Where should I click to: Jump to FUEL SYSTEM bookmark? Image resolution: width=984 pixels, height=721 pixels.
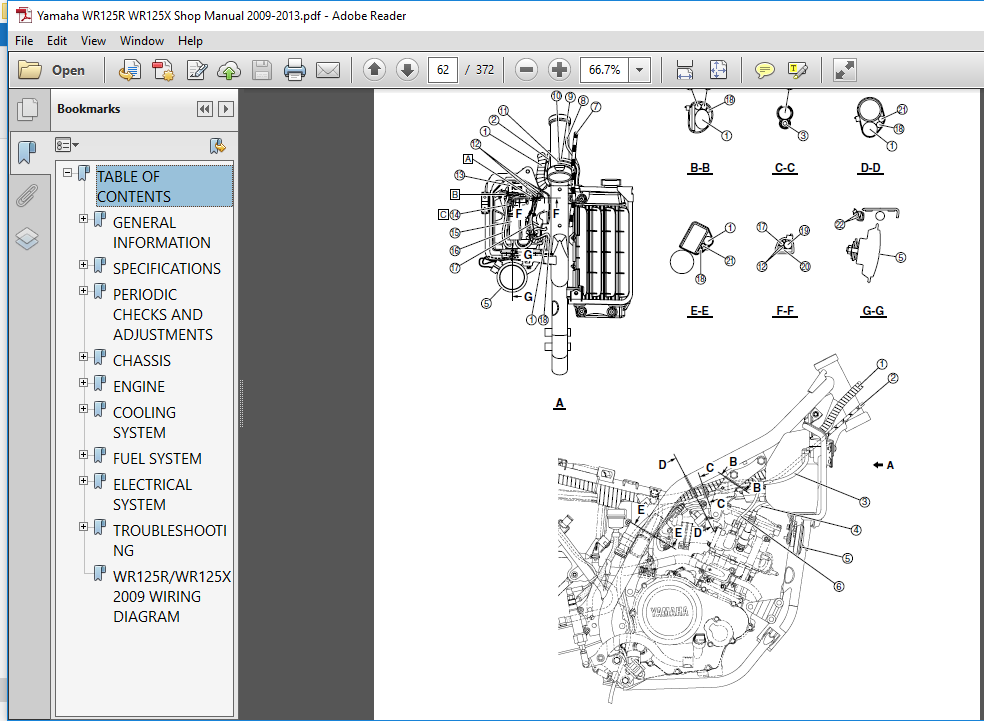[x=157, y=459]
